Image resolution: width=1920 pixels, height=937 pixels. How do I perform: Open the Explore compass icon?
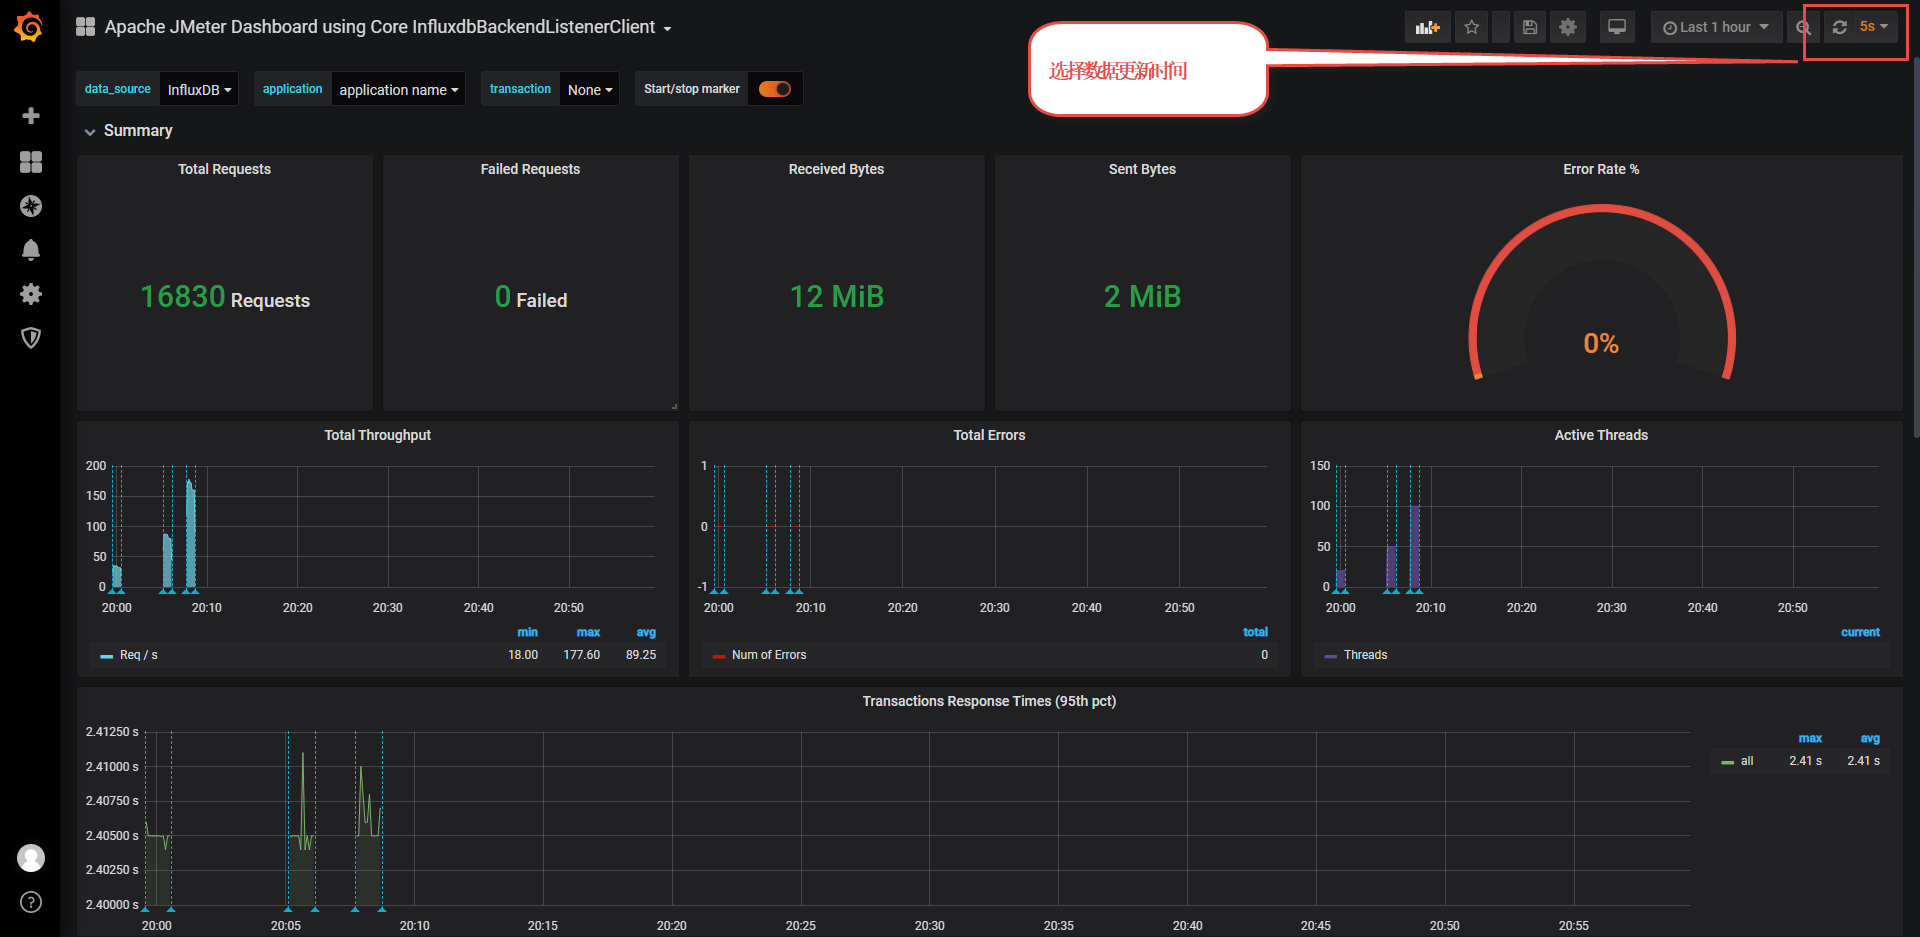(x=31, y=206)
